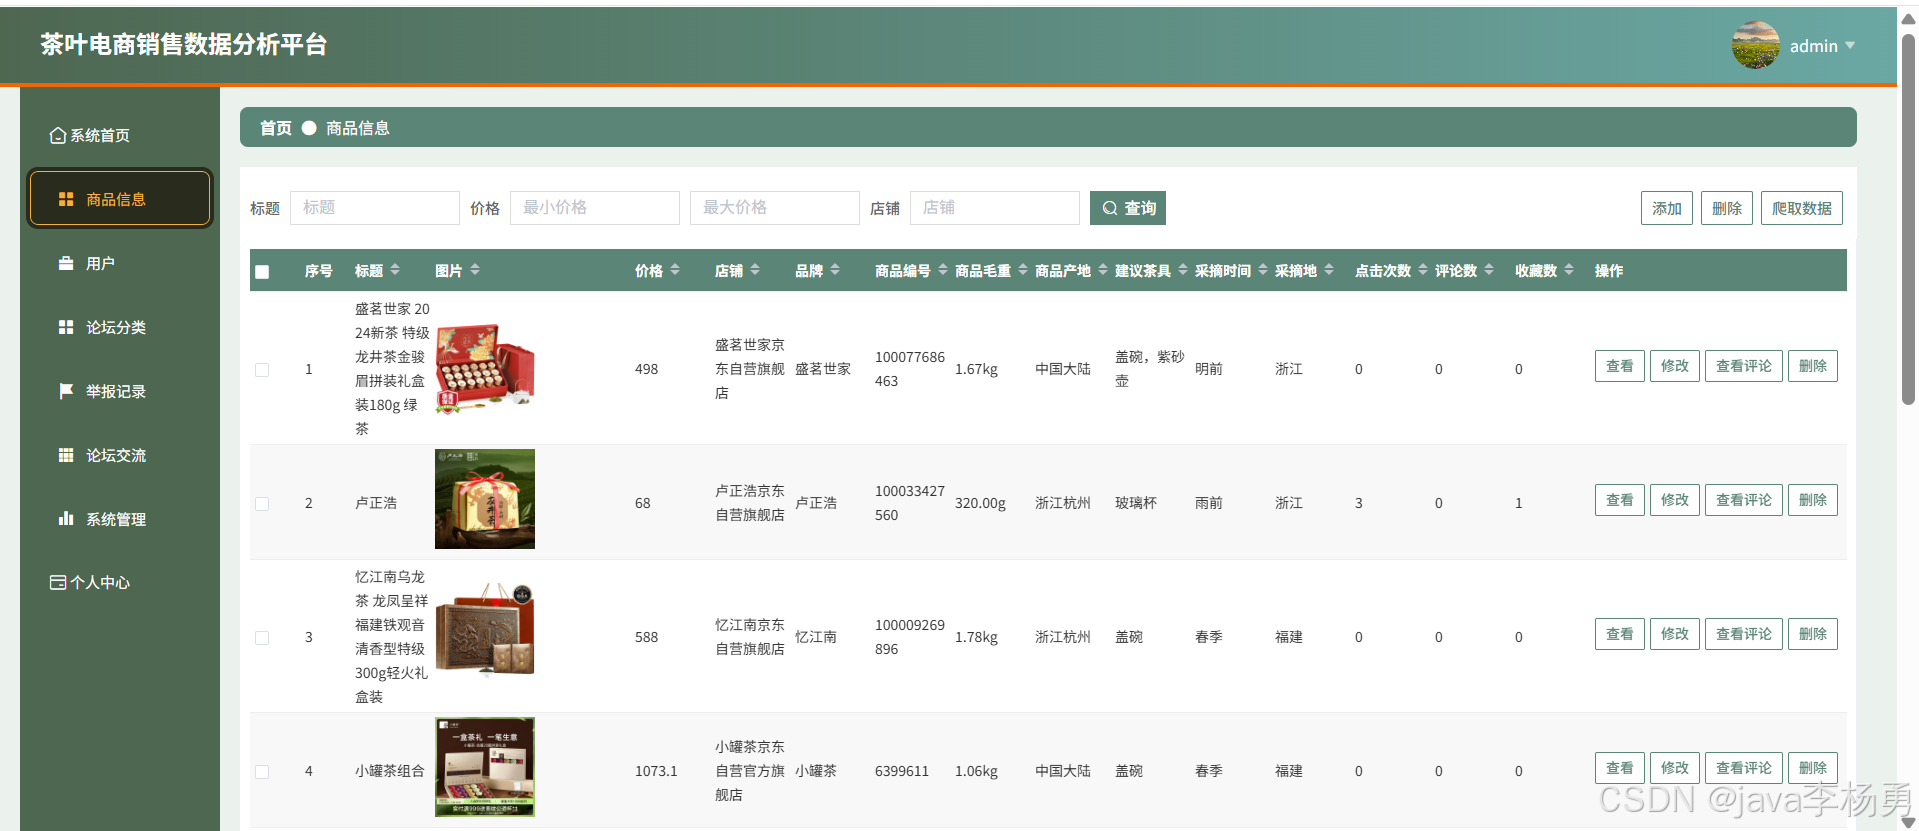Check the row 2 卢正浩 checkbox
The image size is (1919, 831).
point(262,504)
